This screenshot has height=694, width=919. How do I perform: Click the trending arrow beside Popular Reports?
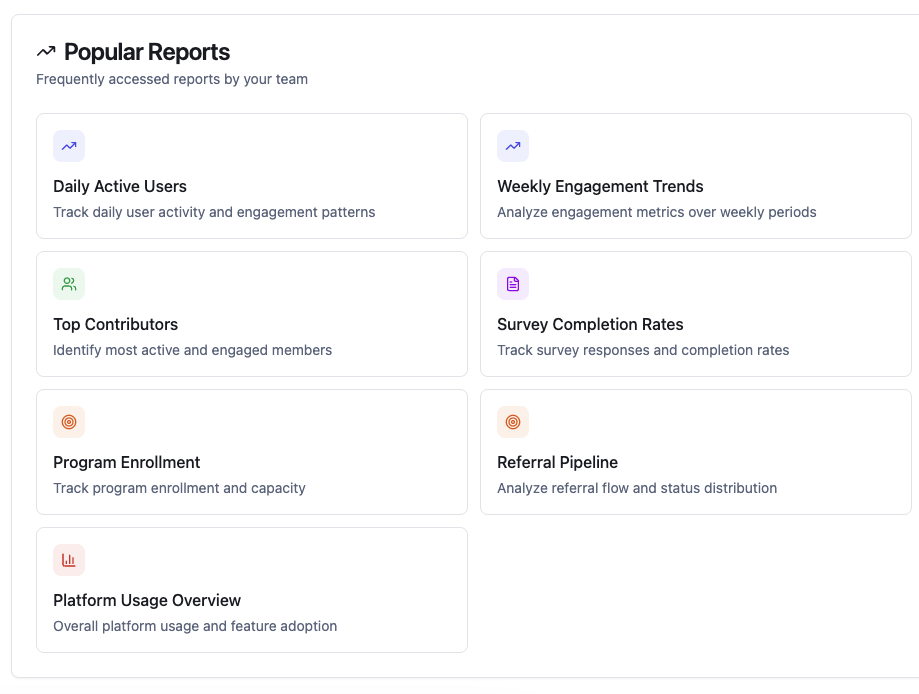pos(46,52)
